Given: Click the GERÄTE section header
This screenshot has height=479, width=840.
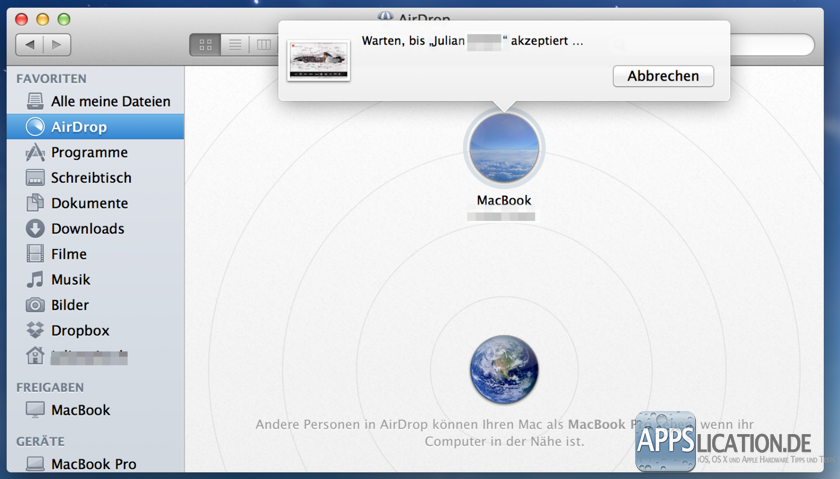Looking at the screenshot, I should (40, 441).
